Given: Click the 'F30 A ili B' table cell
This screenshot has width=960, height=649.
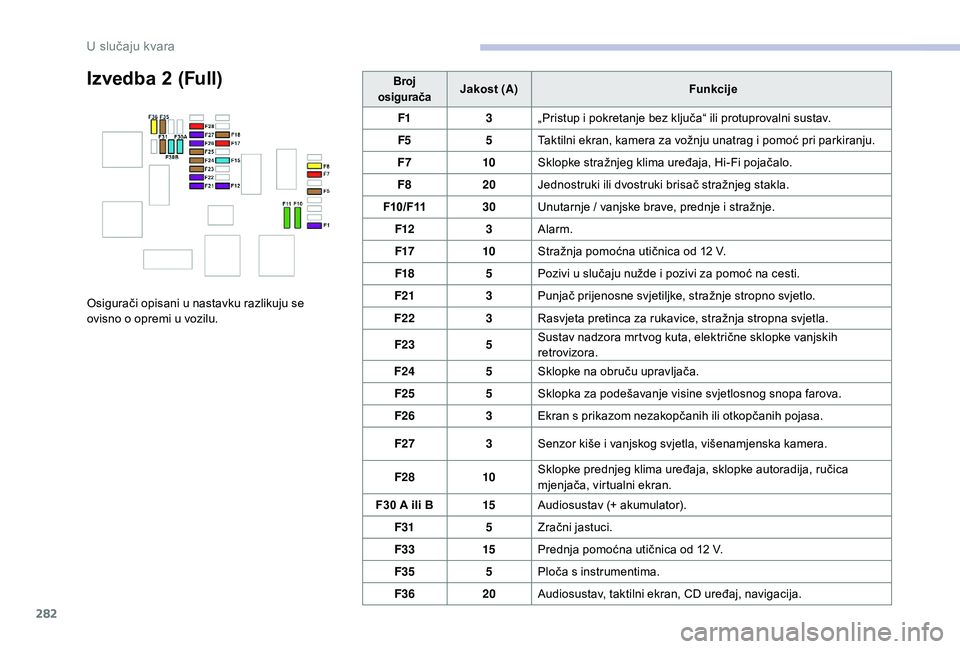Looking at the screenshot, I should (x=404, y=505).
